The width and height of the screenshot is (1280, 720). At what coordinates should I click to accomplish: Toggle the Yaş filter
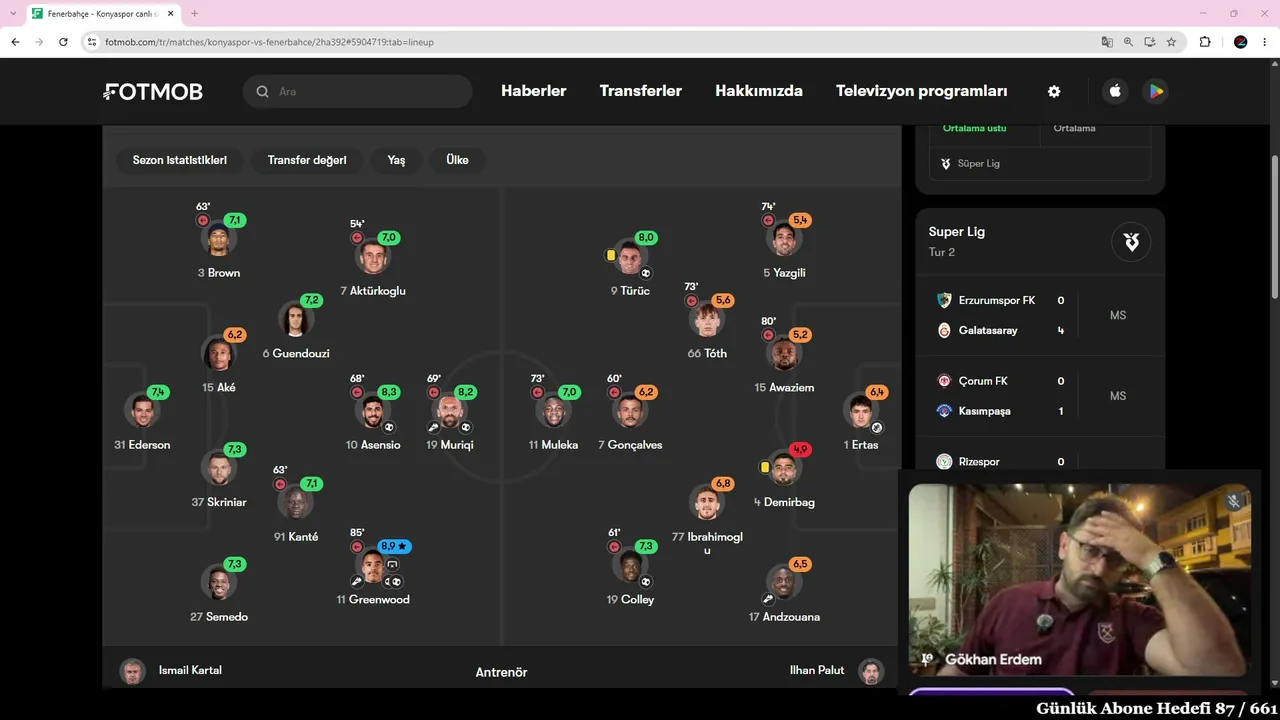(x=396, y=160)
